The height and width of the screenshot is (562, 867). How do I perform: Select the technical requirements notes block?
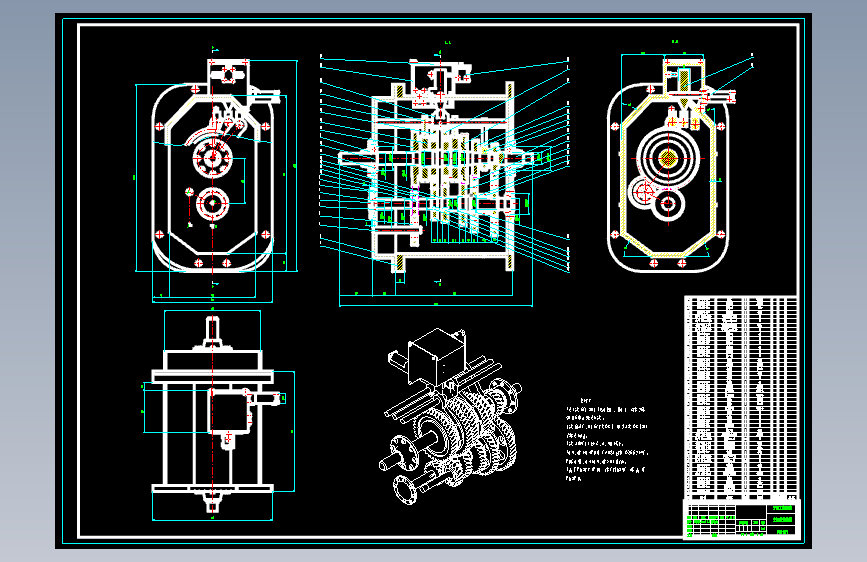coord(607,440)
